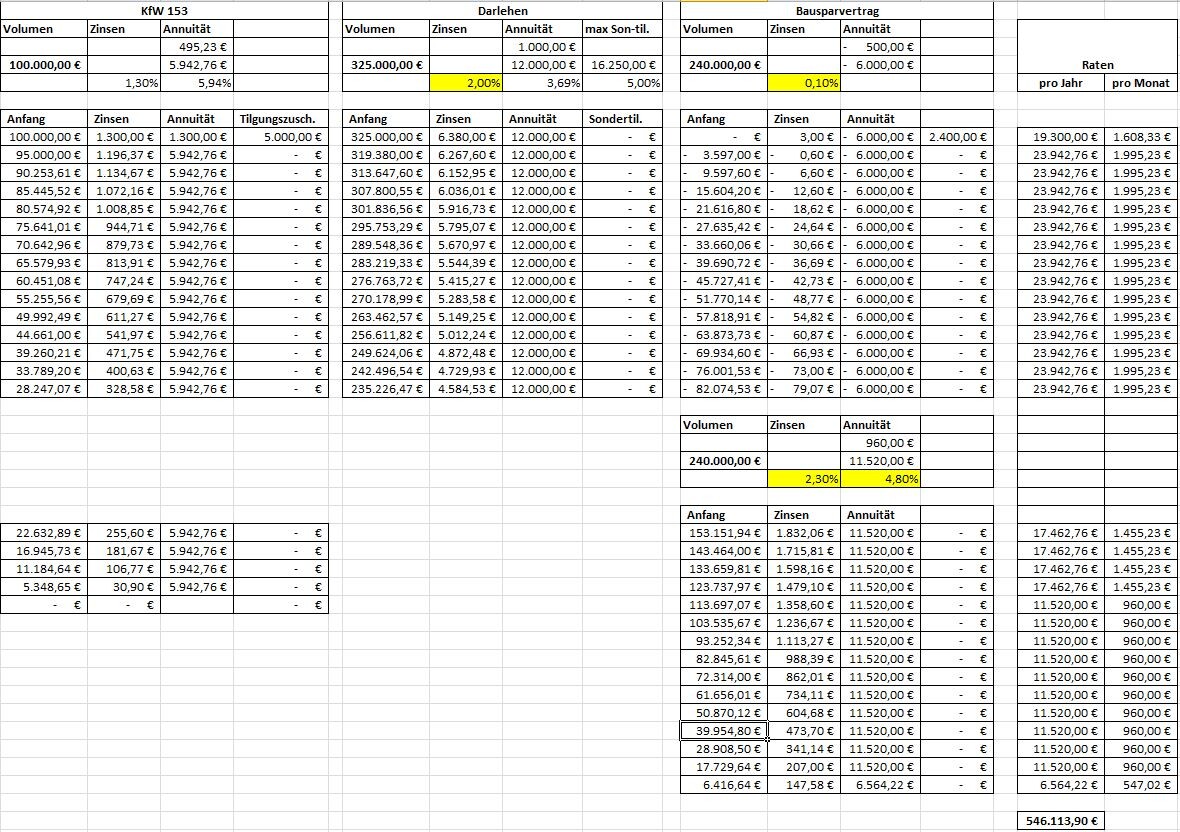1180x832 pixels.
Task: Select the Tilgungszusch. column header
Action: 281,119
